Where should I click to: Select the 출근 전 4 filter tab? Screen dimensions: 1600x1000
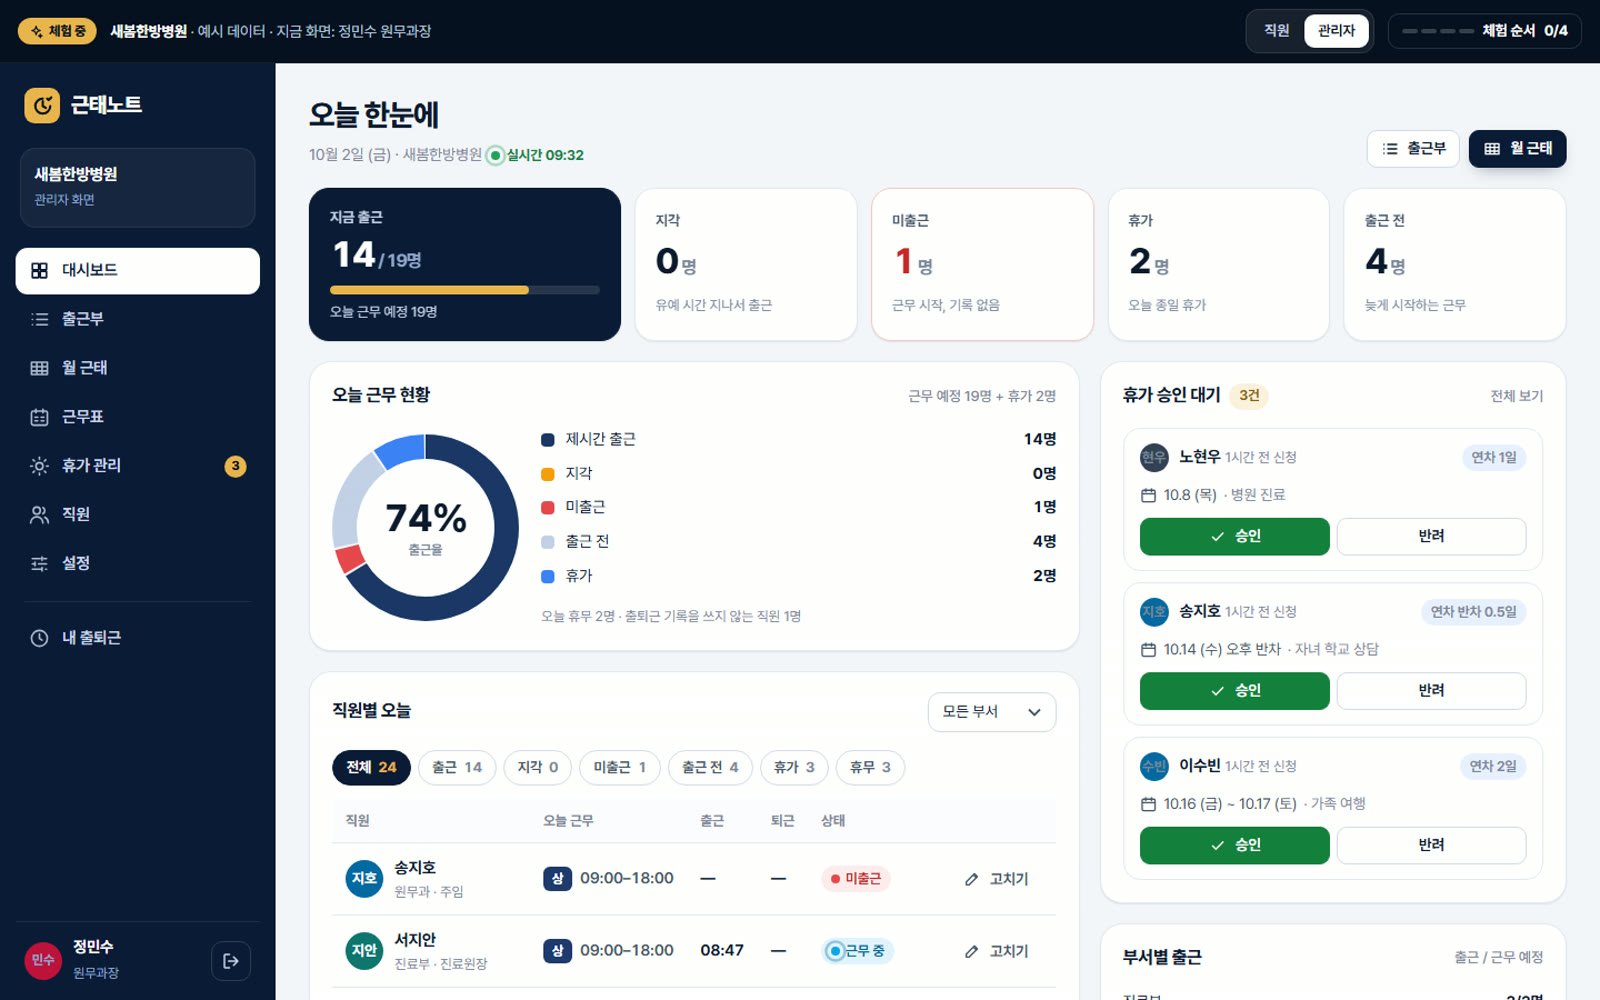pyautogui.click(x=710, y=767)
